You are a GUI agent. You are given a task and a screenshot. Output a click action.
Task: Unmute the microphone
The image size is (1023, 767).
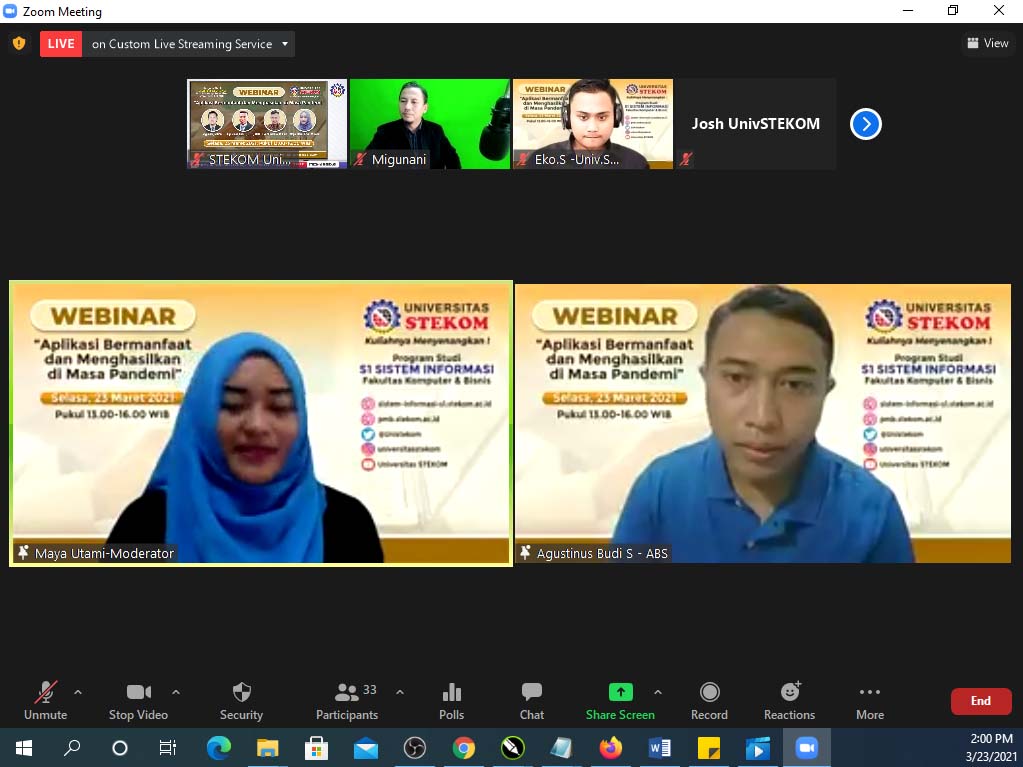pyautogui.click(x=46, y=702)
